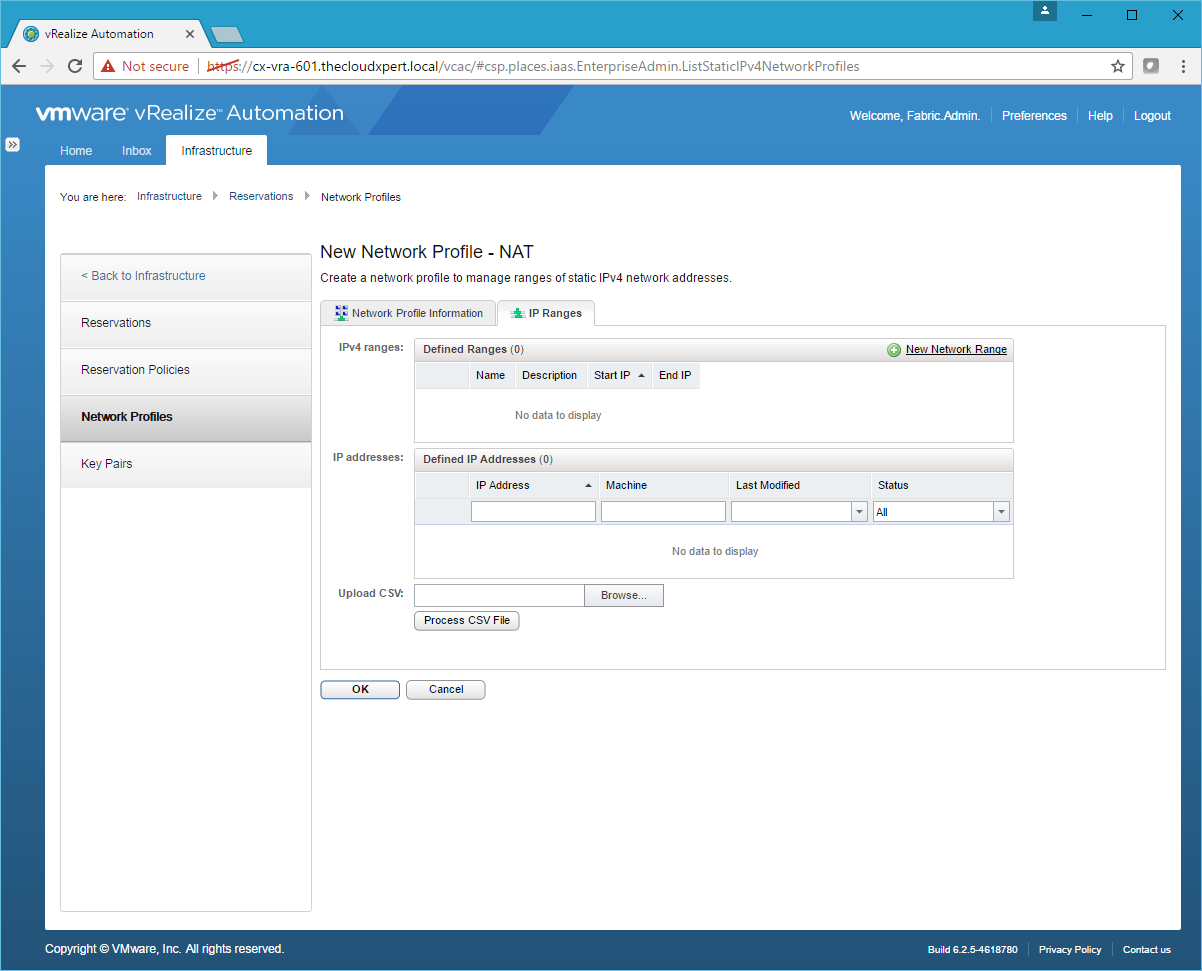
Task: Click the browser reload icon
Action: (75, 66)
